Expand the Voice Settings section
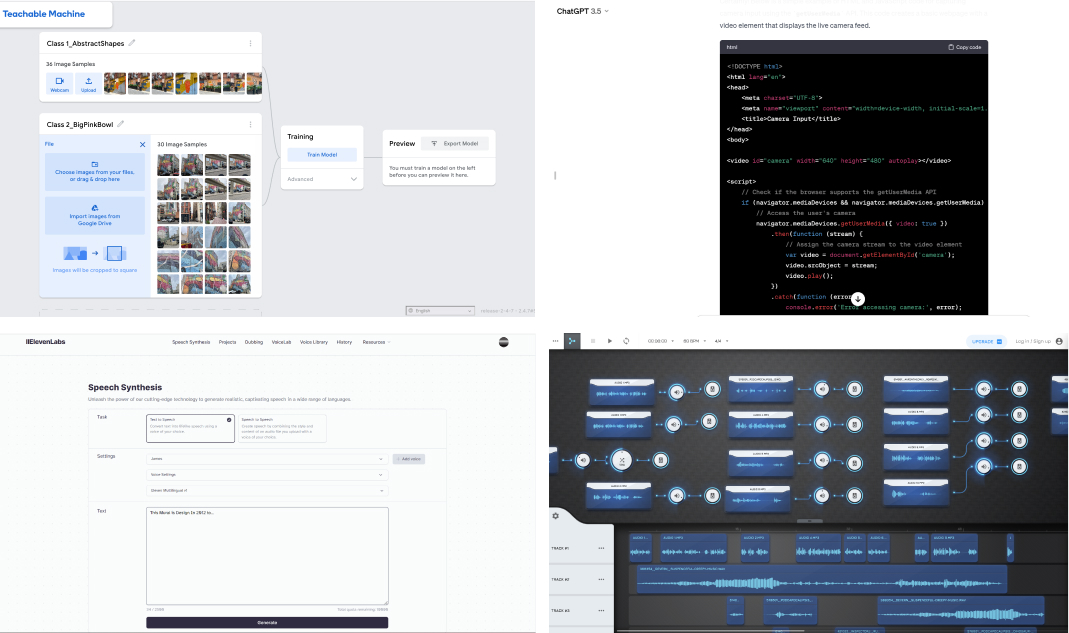 tap(267, 475)
